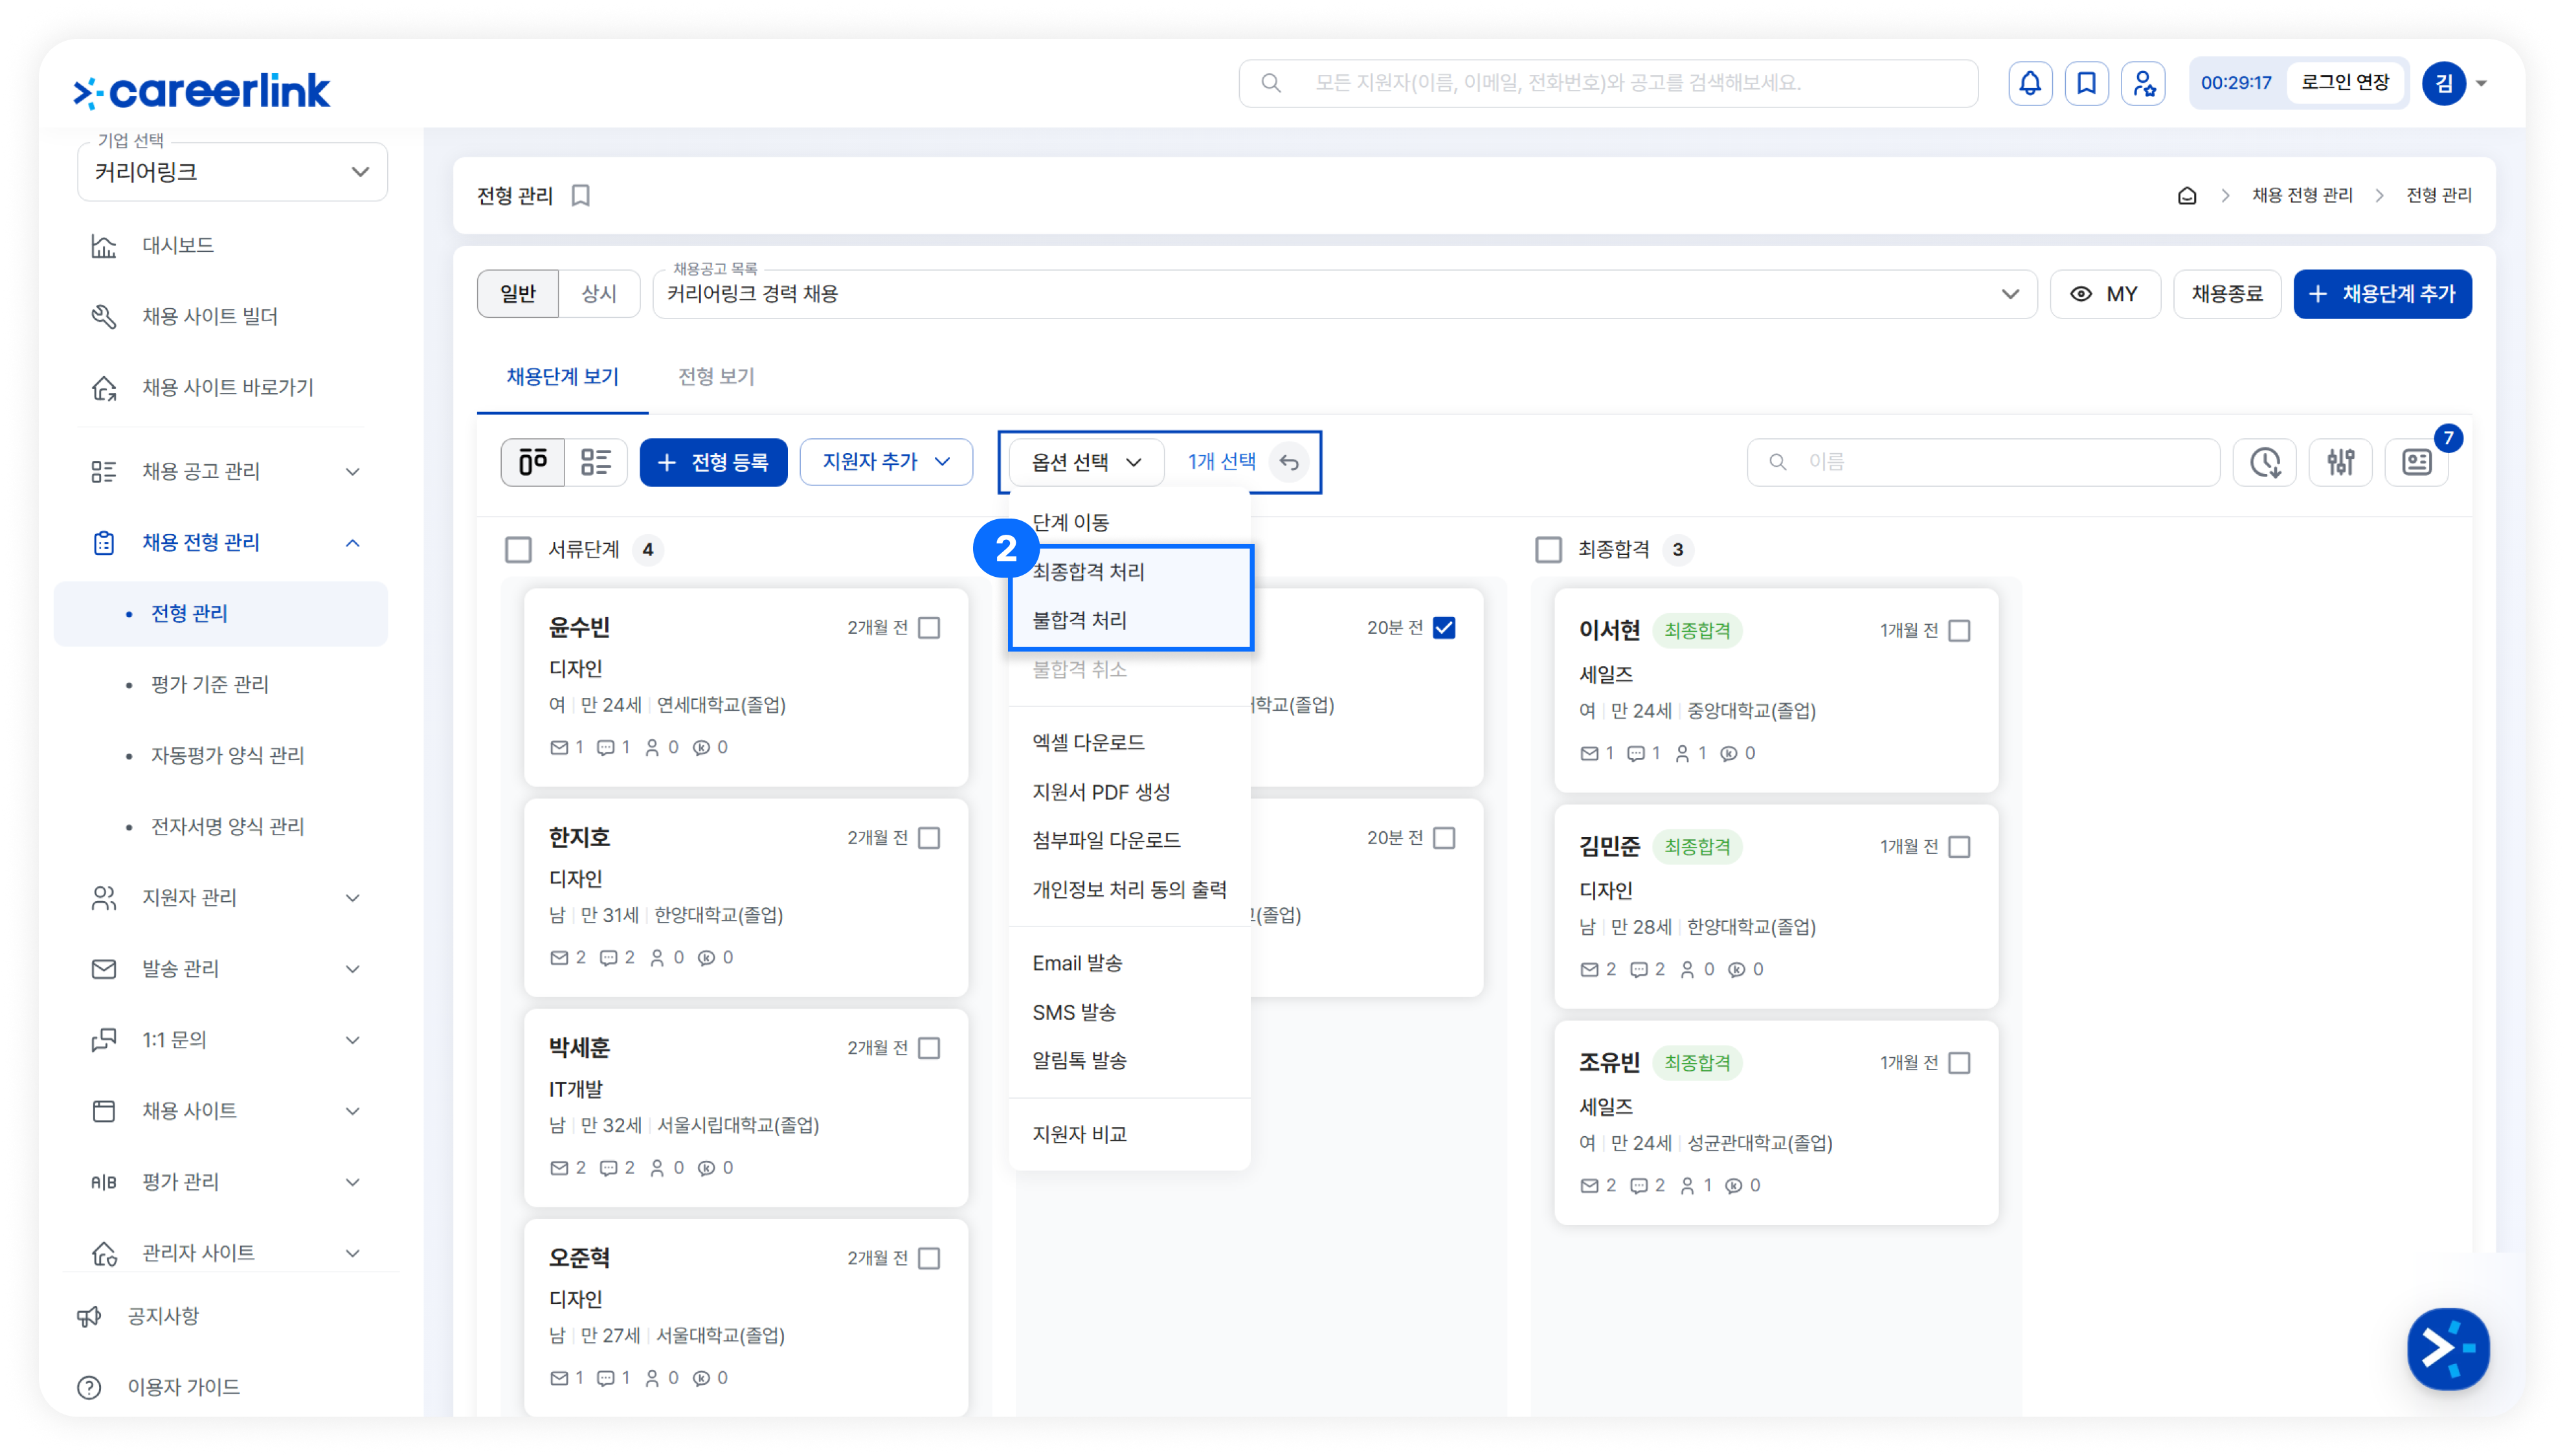Undo the 1개 선택 selection arrow

pyautogui.click(x=1290, y=462)
